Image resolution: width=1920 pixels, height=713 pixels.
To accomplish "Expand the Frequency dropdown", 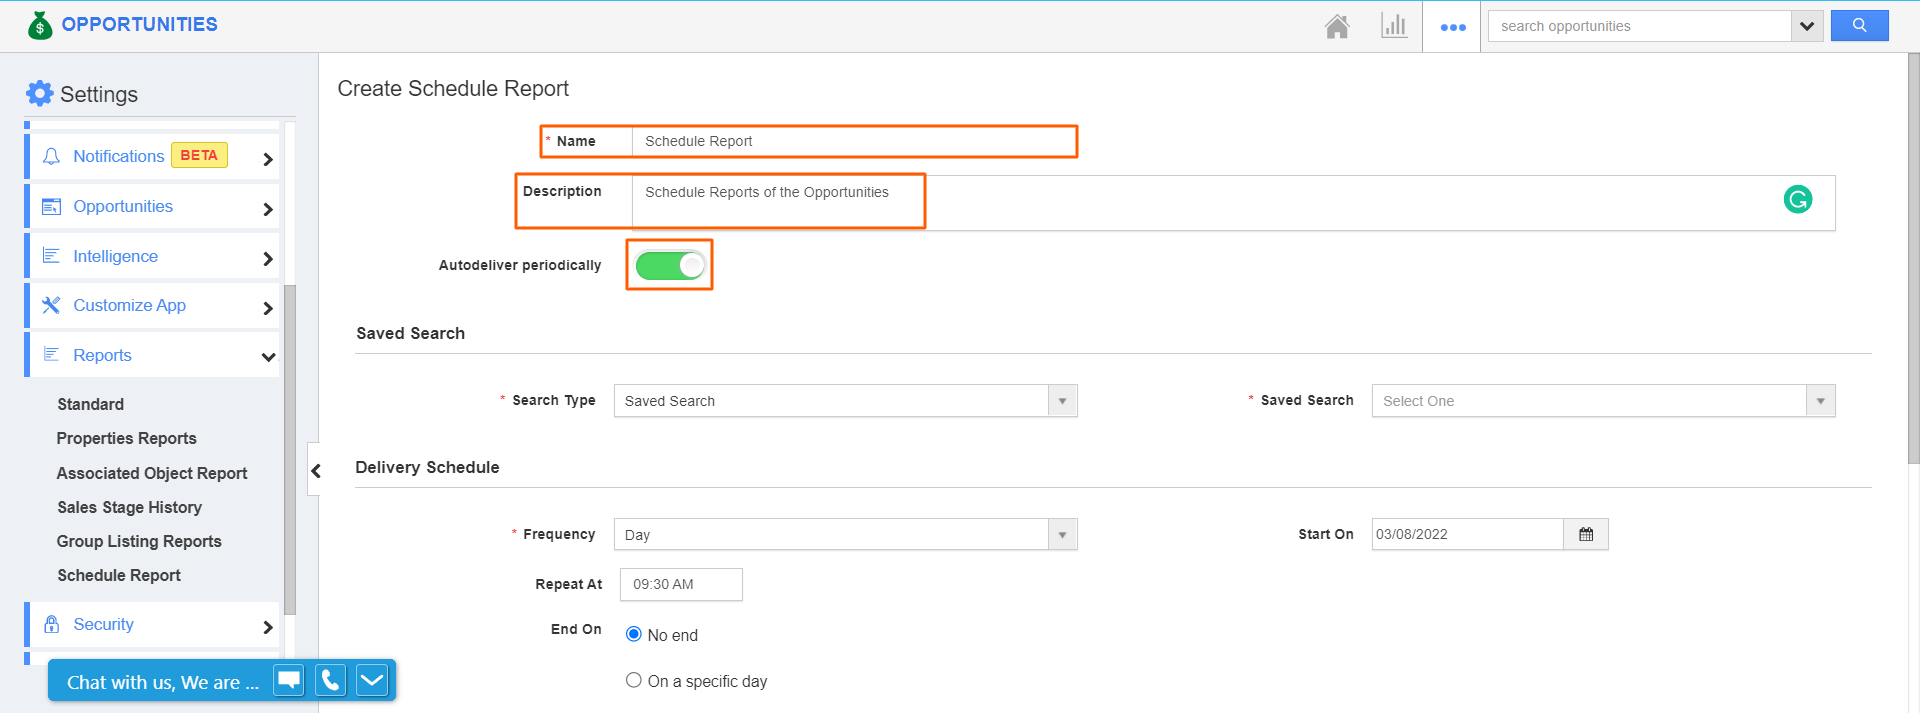I will tap(845, 535).
